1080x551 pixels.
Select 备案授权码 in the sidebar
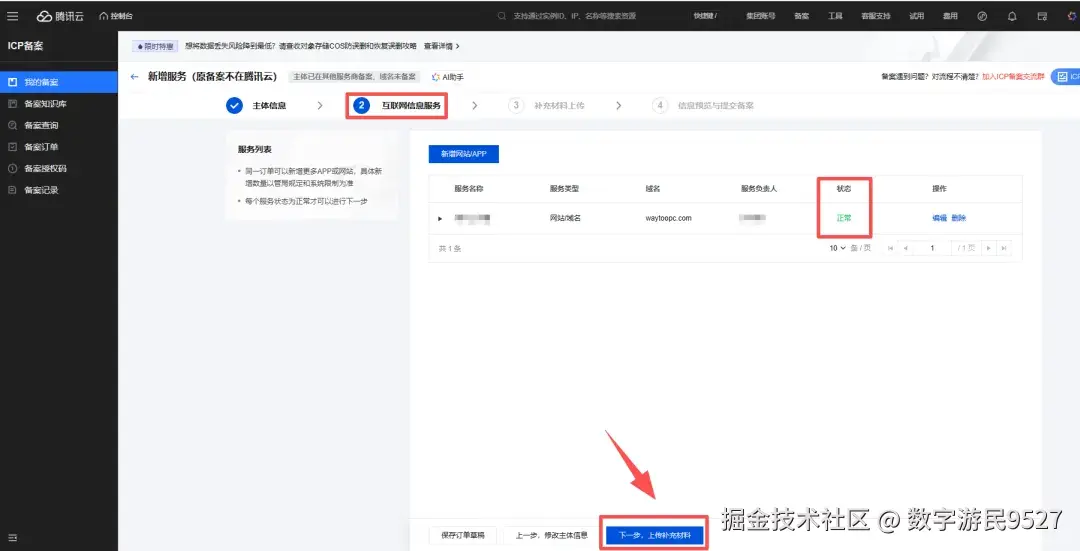tap(59, 168)
